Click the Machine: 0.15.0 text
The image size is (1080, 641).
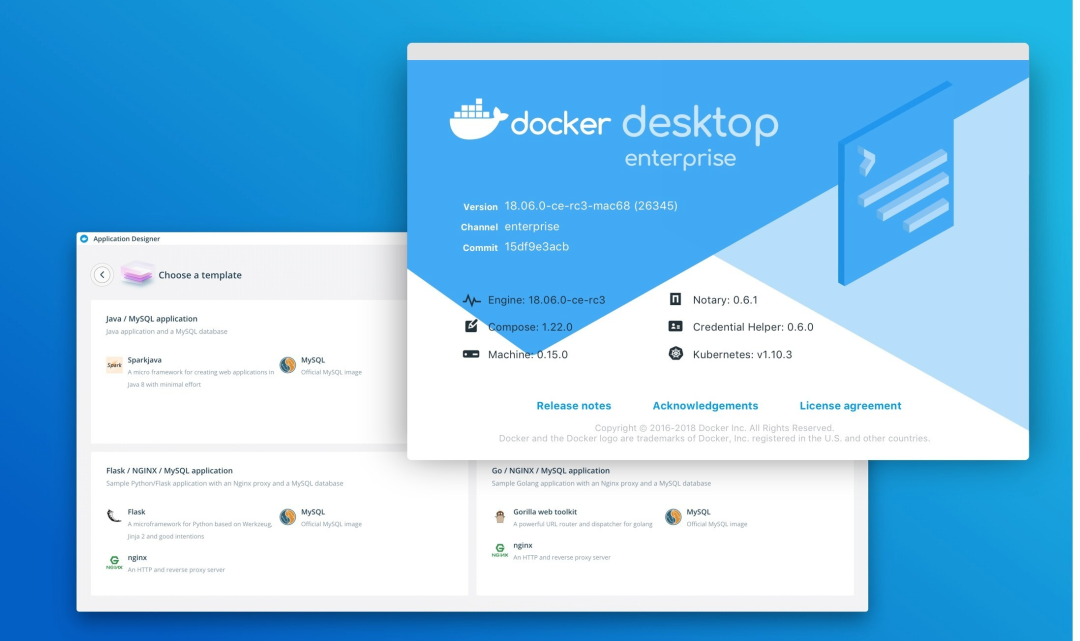pyautogui.click(x=528, y=355)
